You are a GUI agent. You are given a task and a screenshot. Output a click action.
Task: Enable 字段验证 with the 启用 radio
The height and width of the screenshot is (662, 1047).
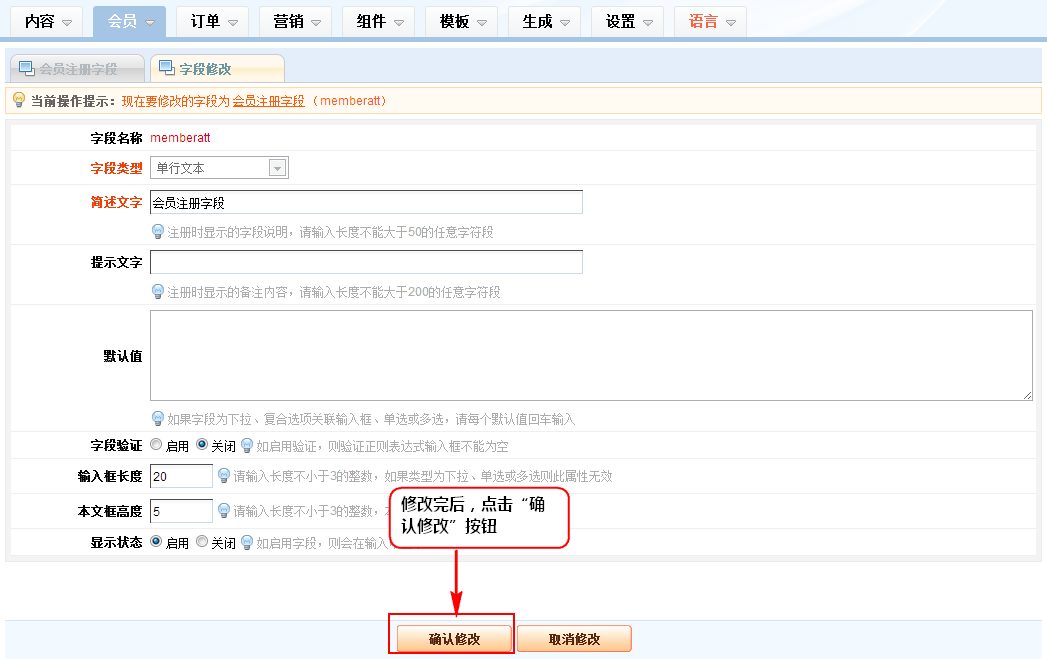156,445
